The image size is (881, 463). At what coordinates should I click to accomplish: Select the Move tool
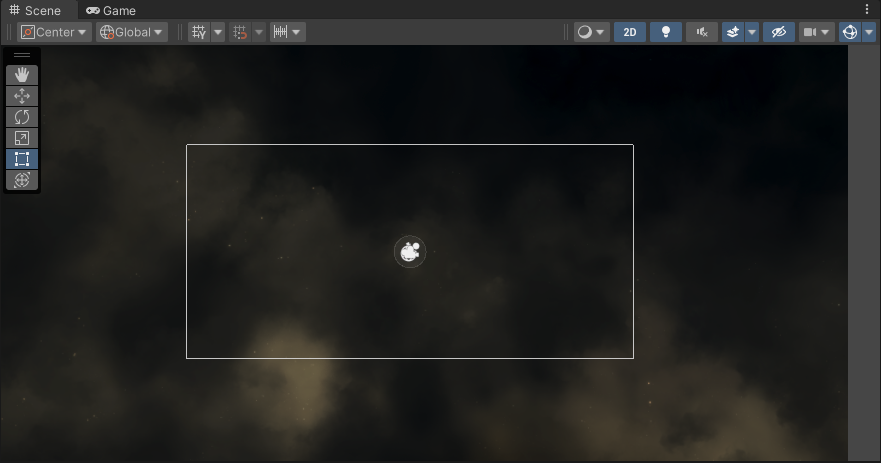[22, 96]
